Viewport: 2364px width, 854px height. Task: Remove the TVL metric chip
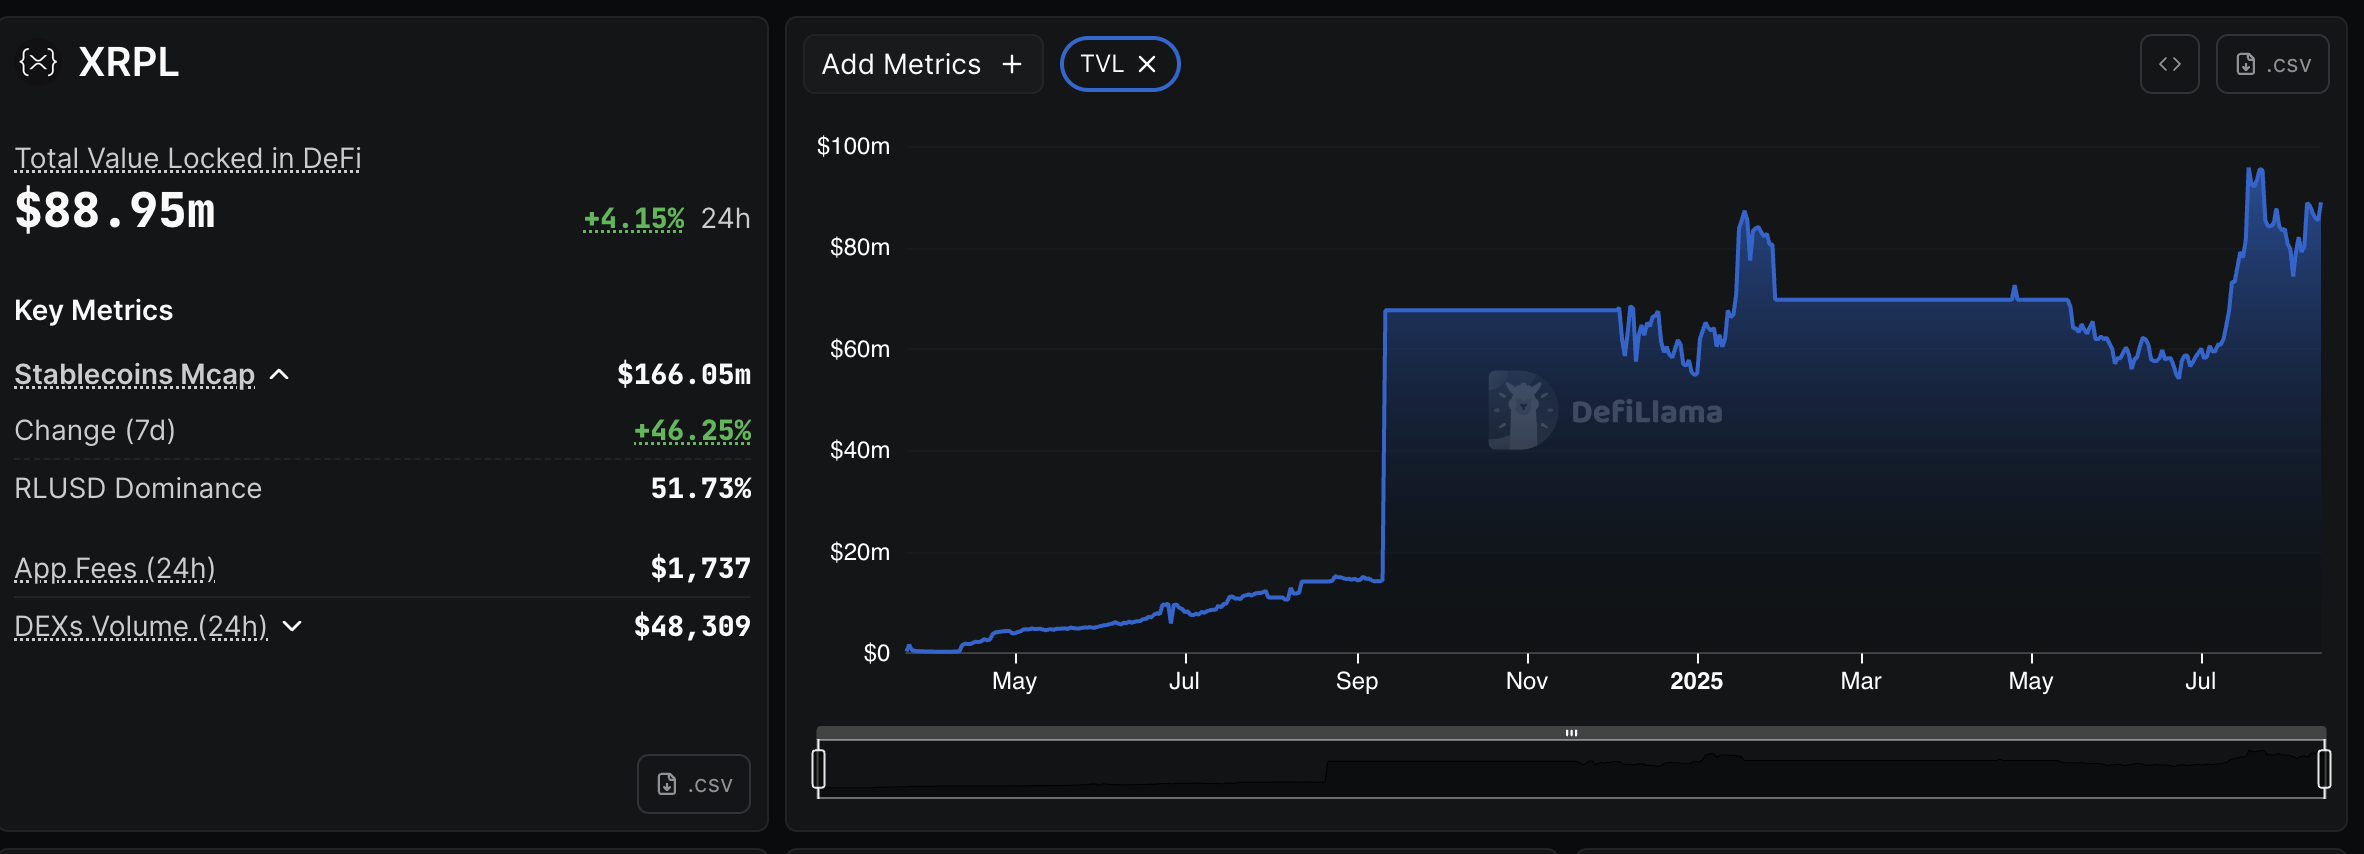click(1147, 64)
